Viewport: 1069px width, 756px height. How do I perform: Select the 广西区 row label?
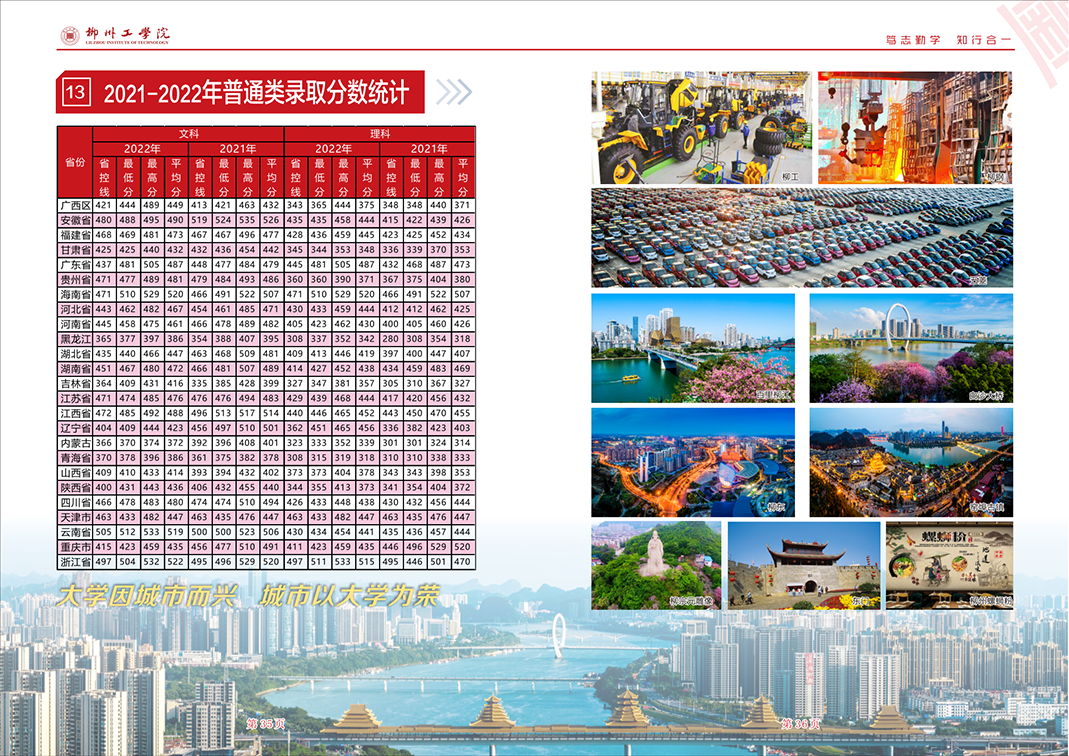75,205
